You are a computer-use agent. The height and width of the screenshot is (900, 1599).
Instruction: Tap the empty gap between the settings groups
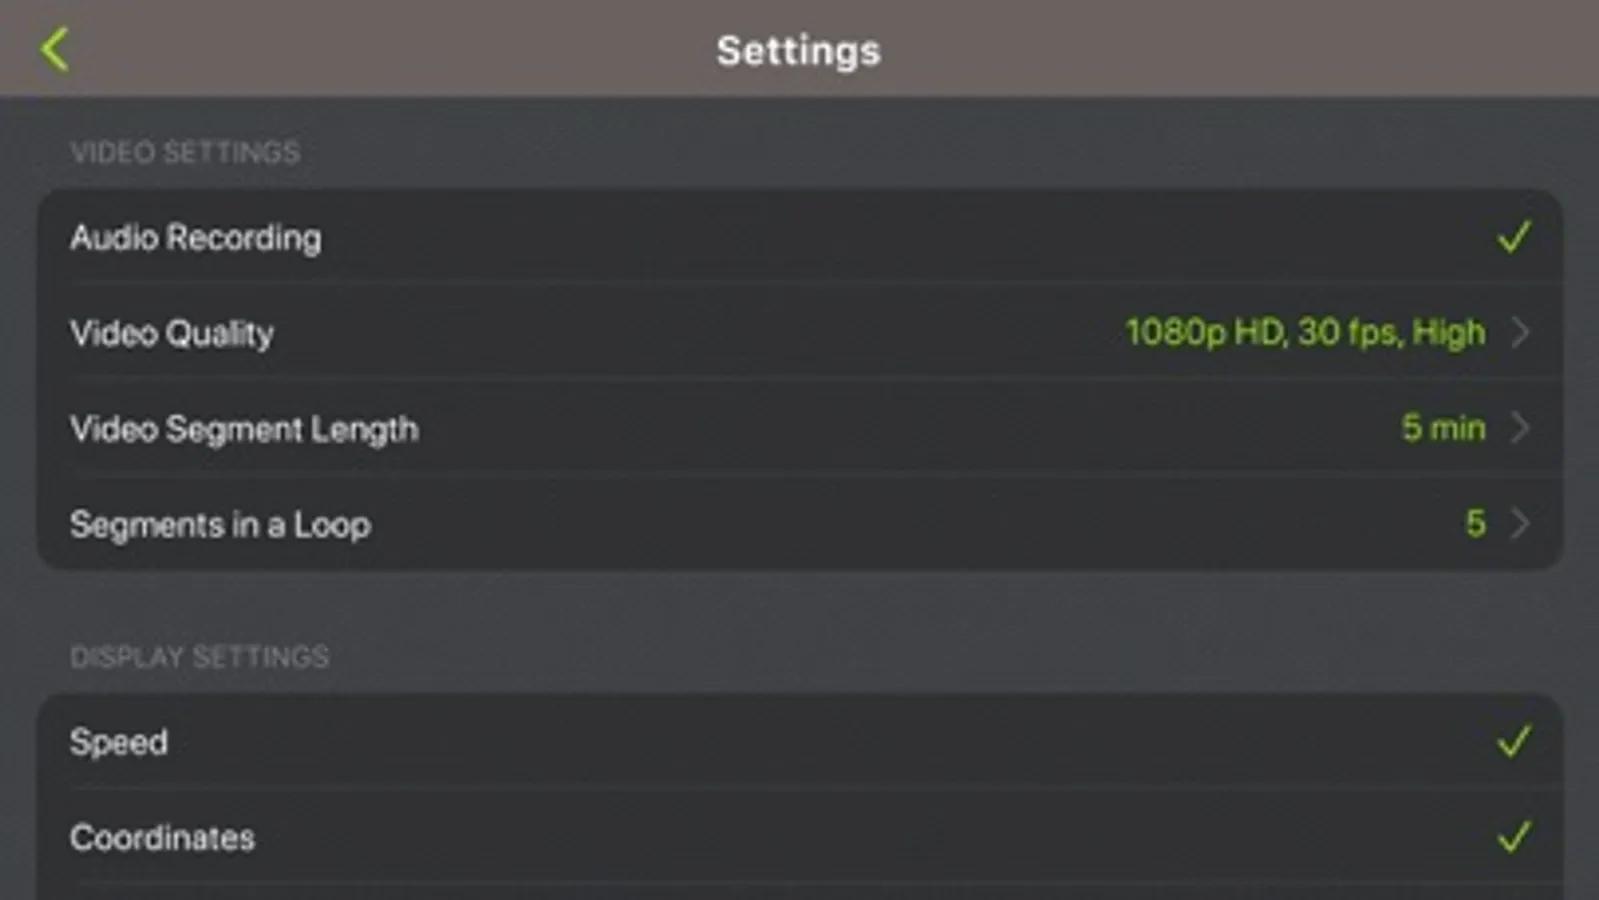[x=800, y=610]
